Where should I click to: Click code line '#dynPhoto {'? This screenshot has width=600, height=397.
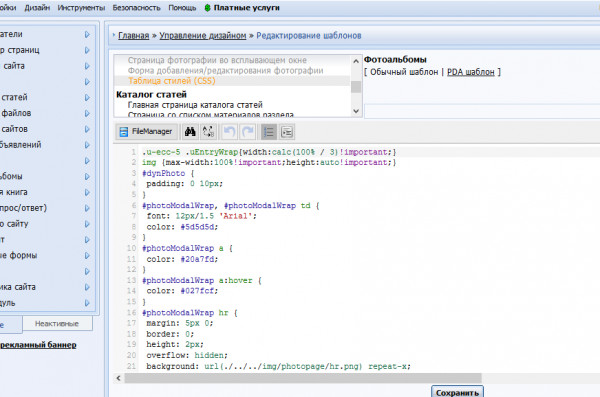click(x=168, y=173)
